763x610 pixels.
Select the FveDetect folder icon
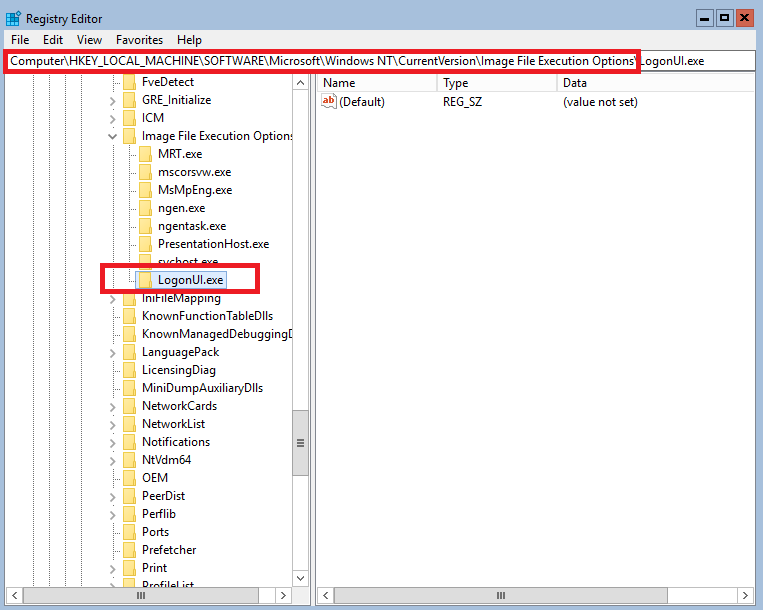pyautogui.click(x=129, y=82)
